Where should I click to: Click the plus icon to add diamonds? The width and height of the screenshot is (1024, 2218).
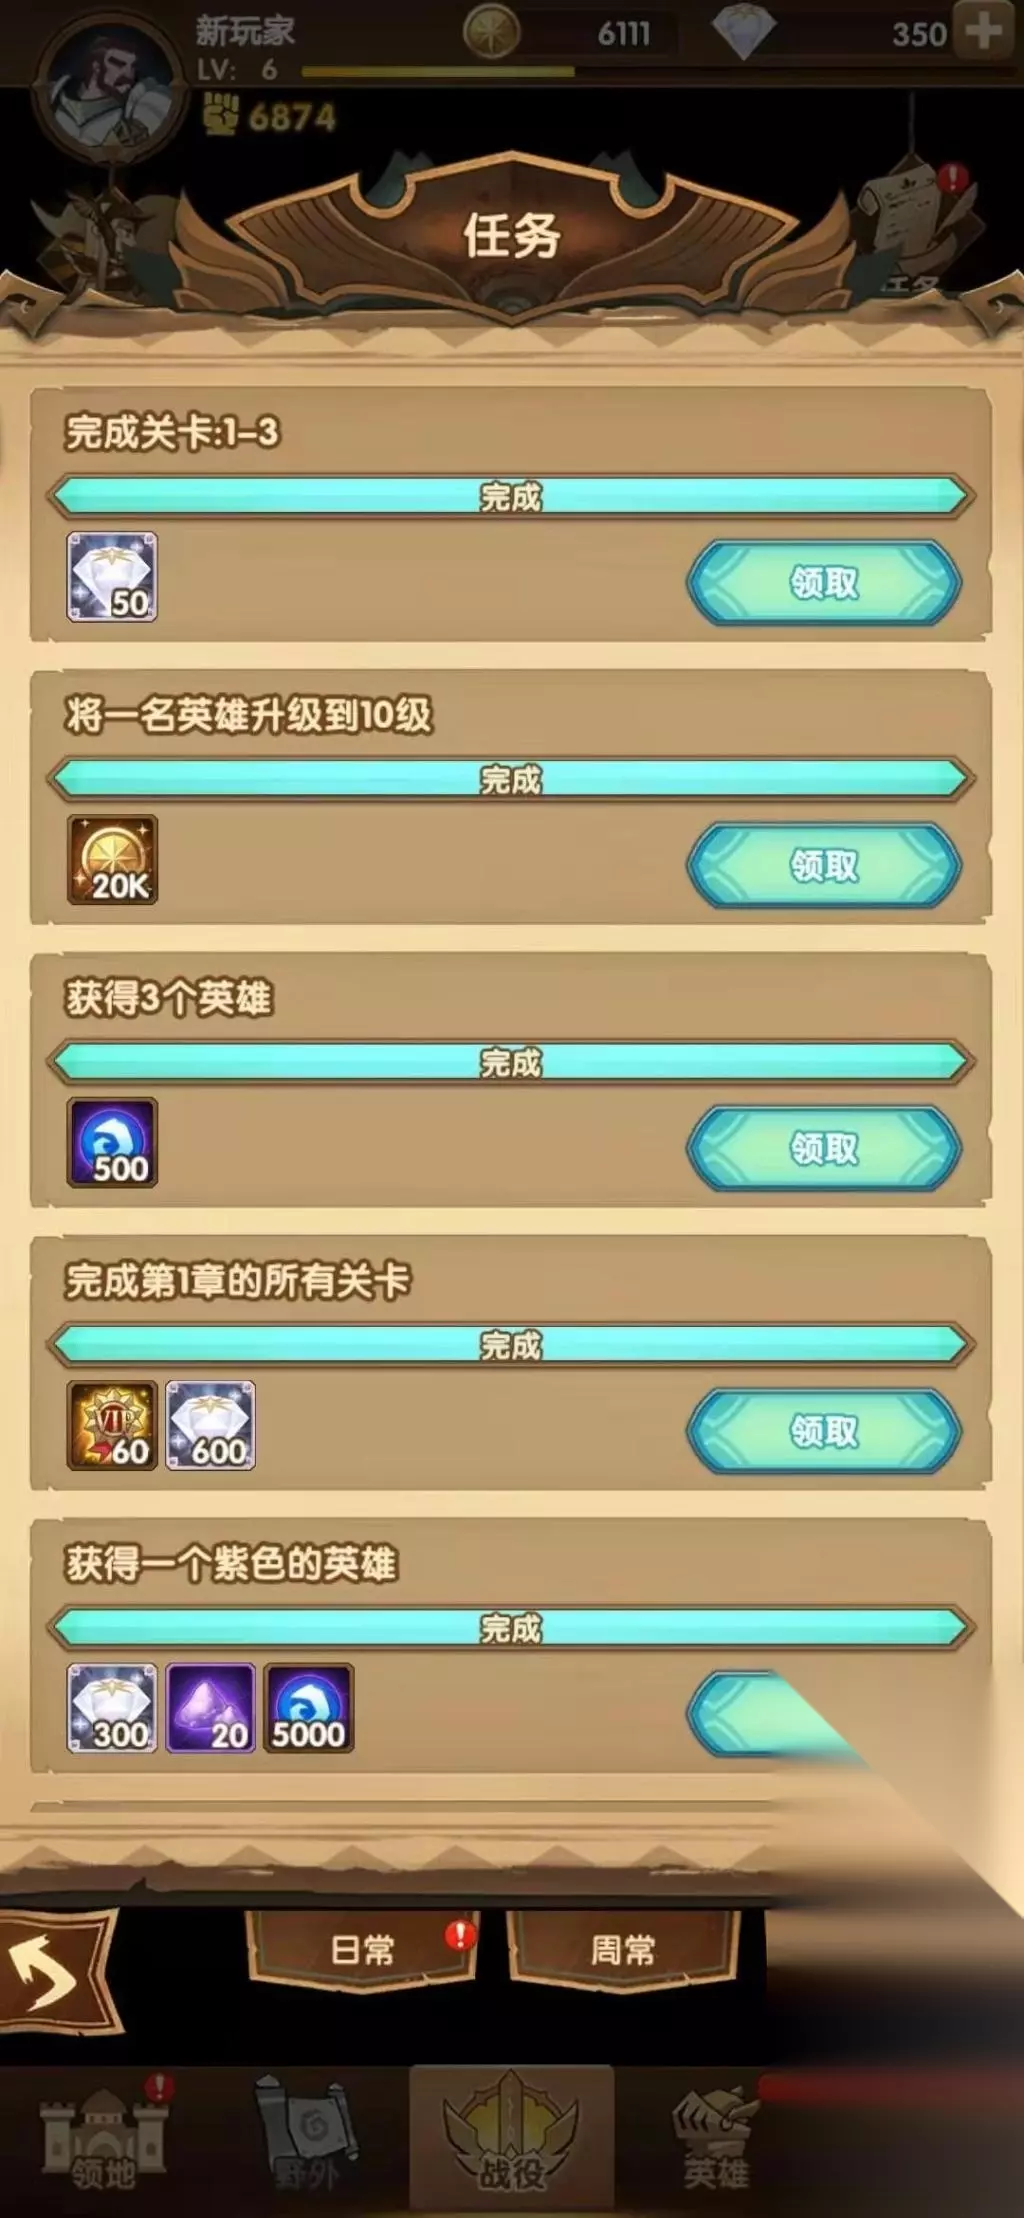983,31
